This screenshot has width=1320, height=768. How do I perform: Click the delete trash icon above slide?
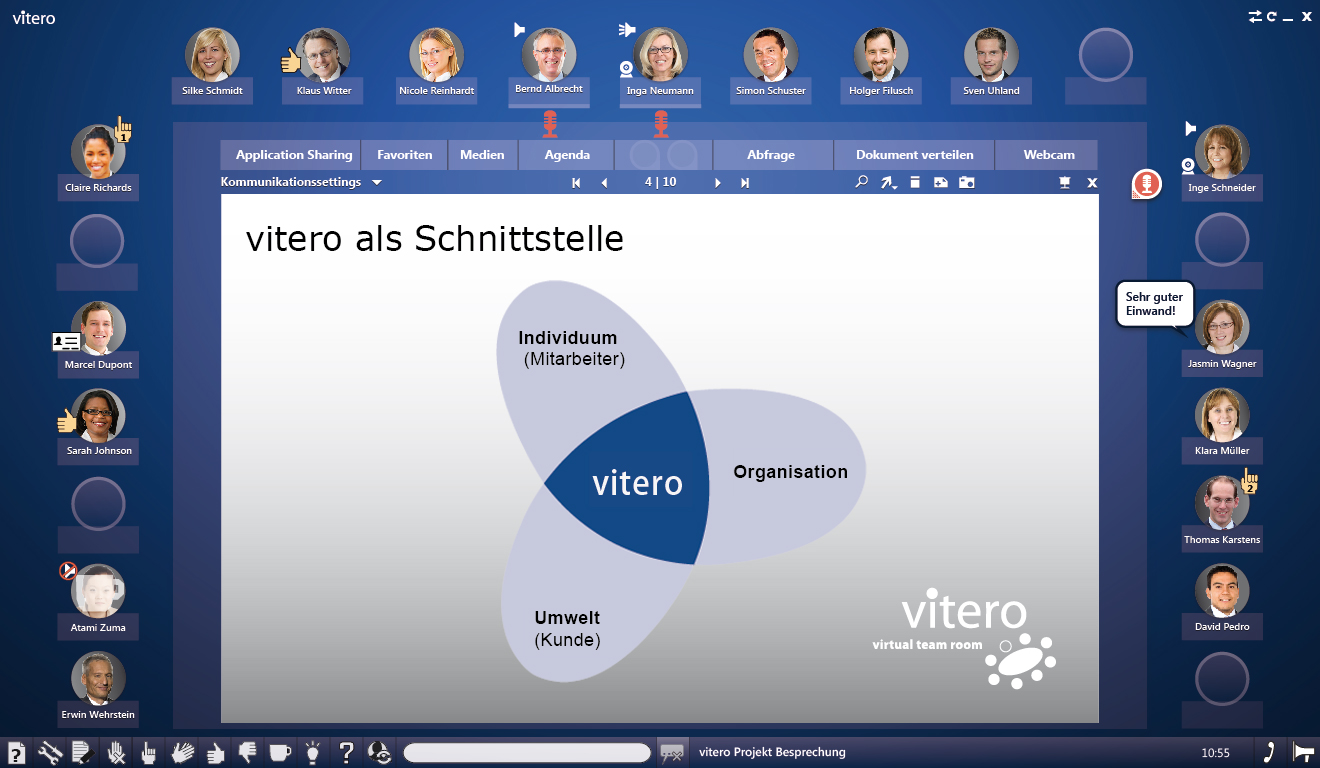click(914, 182)
